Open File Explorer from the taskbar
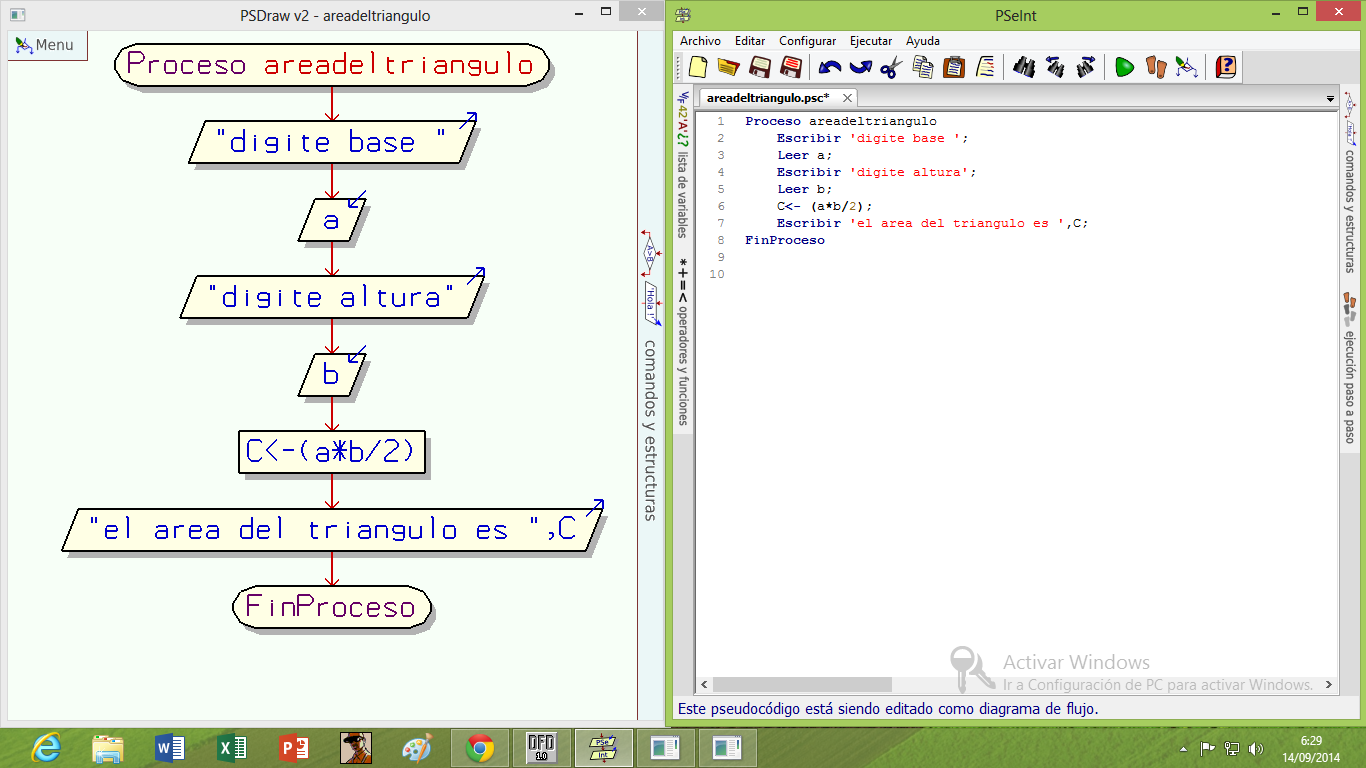Image resolution: width=1366 pixels, height=768 pixels. pos(108,748)
